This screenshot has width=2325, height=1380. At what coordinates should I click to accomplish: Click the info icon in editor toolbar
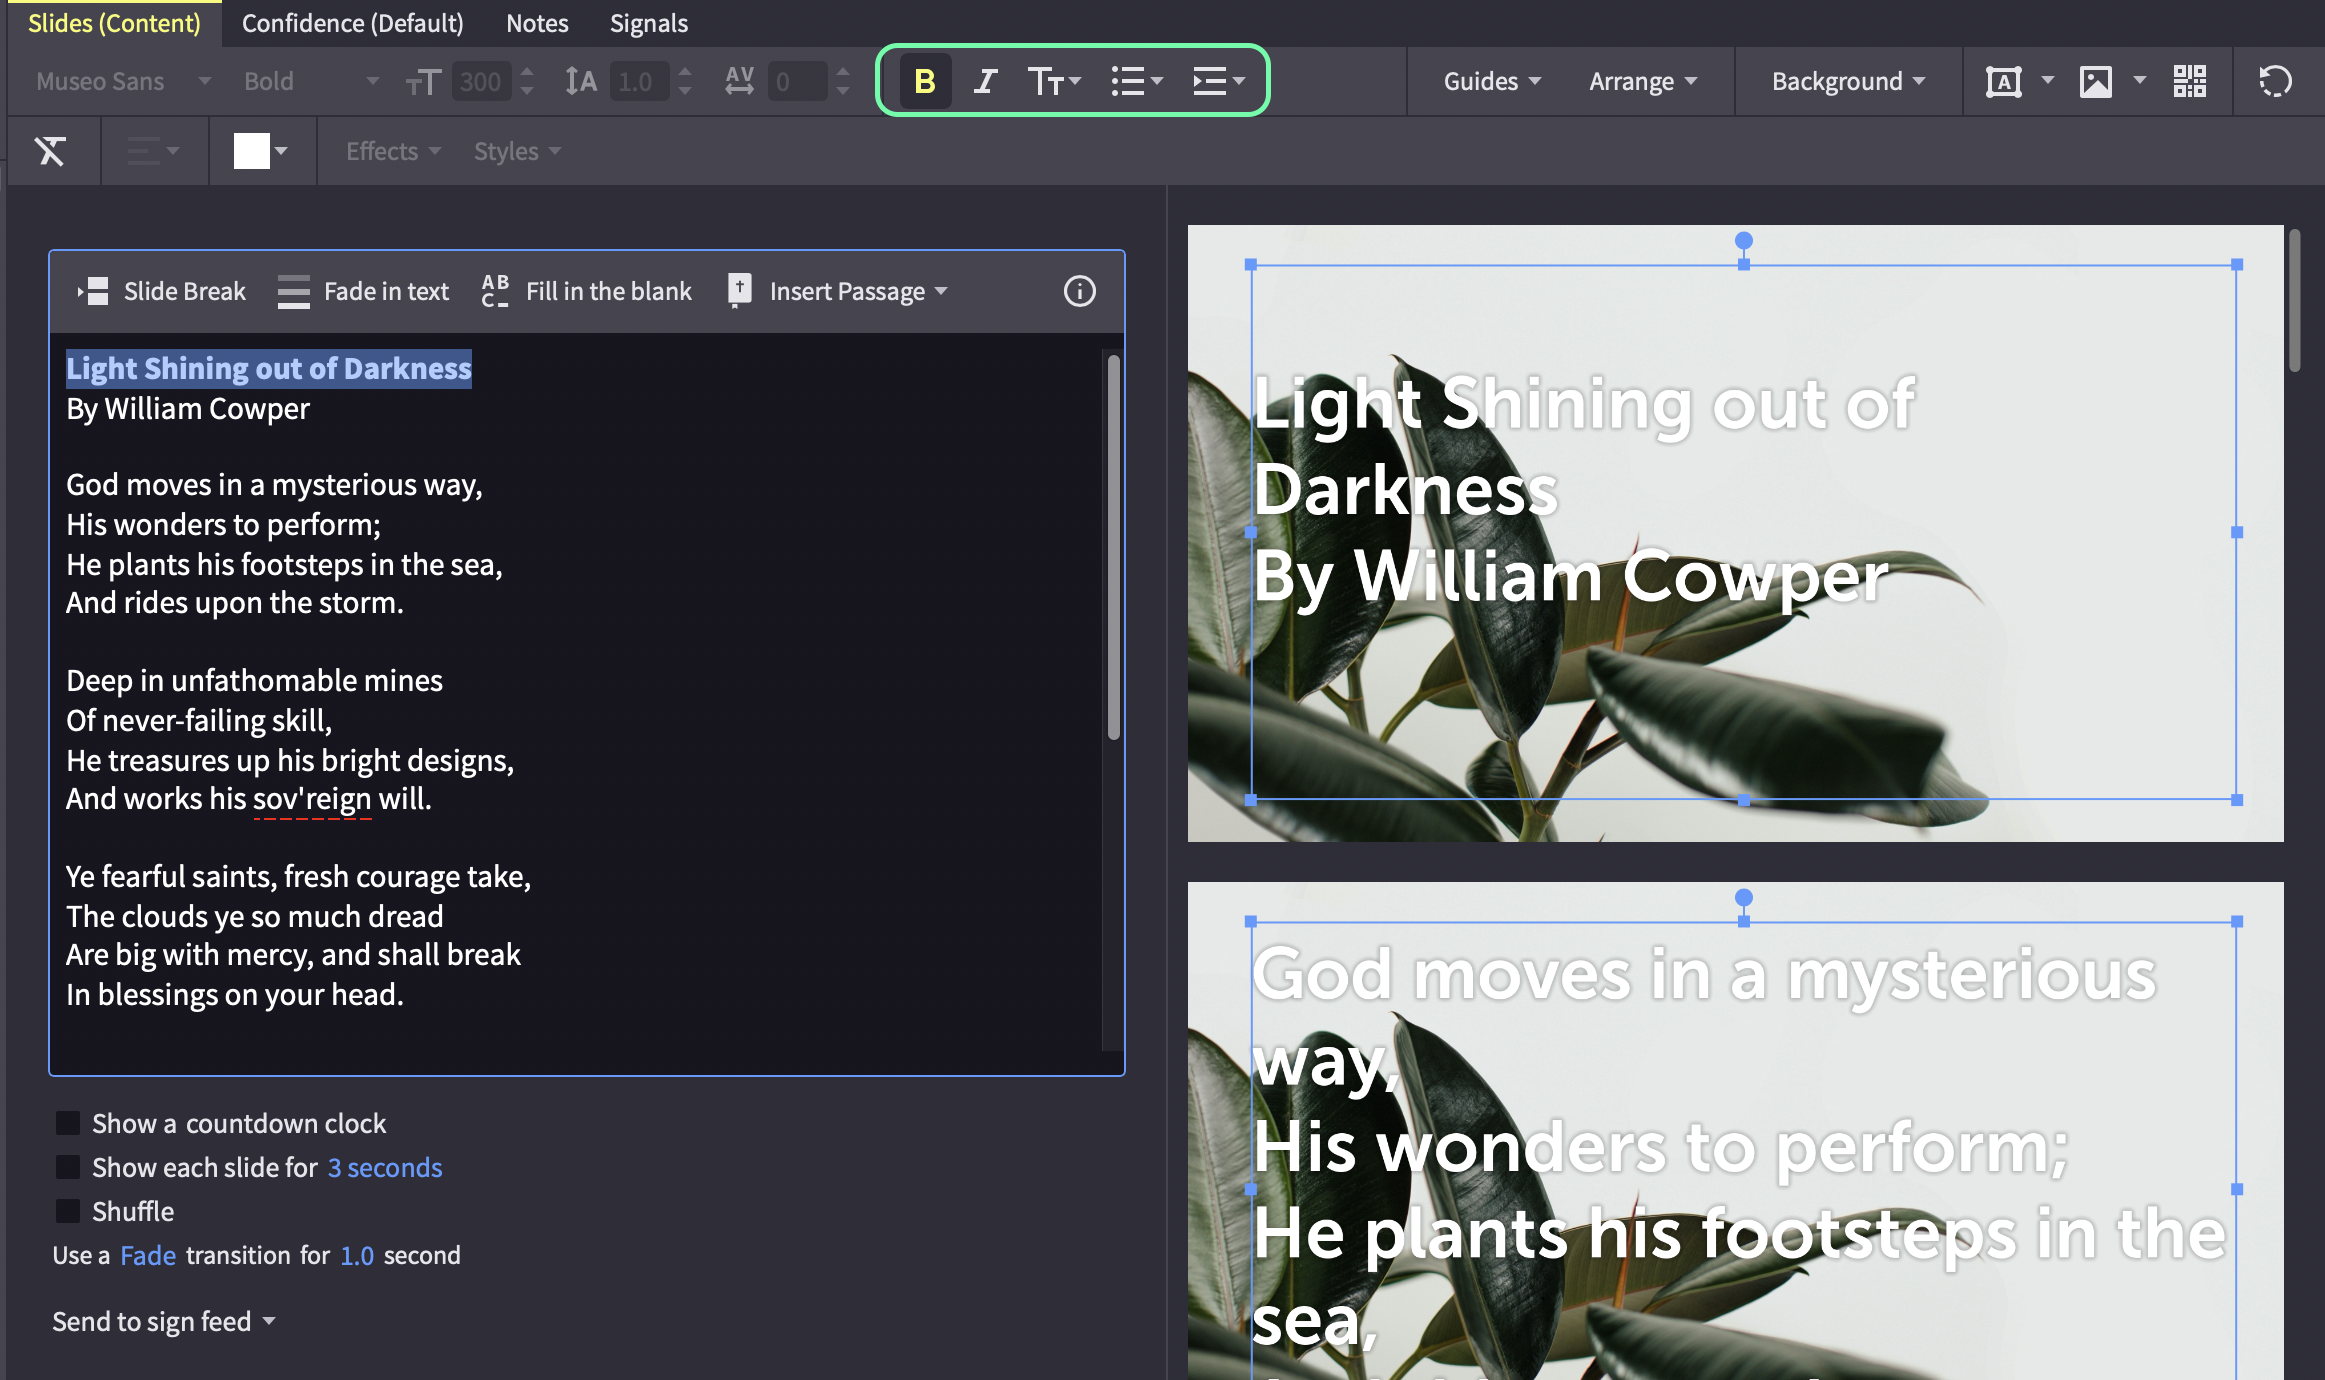pos(1079,291)
